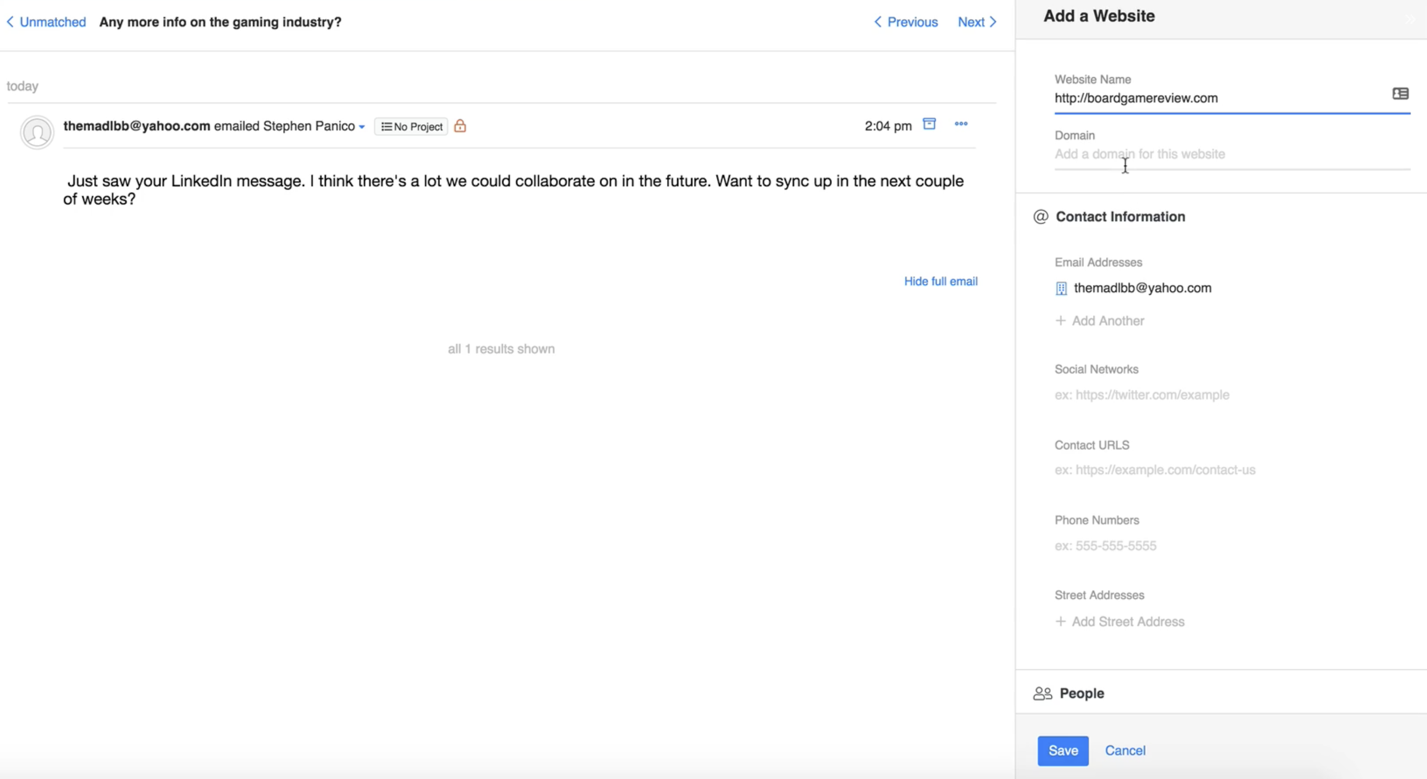
Task: Go back to Unmatched list
Action: pos(46,22)
